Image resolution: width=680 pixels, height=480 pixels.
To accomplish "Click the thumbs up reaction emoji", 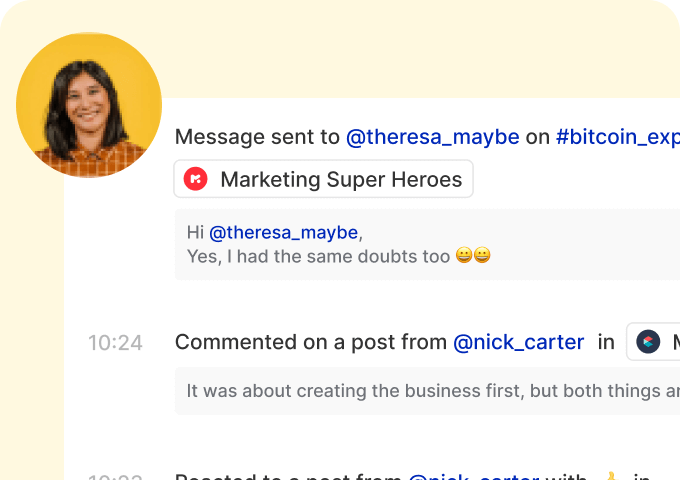I will click(x=611, y=476).
